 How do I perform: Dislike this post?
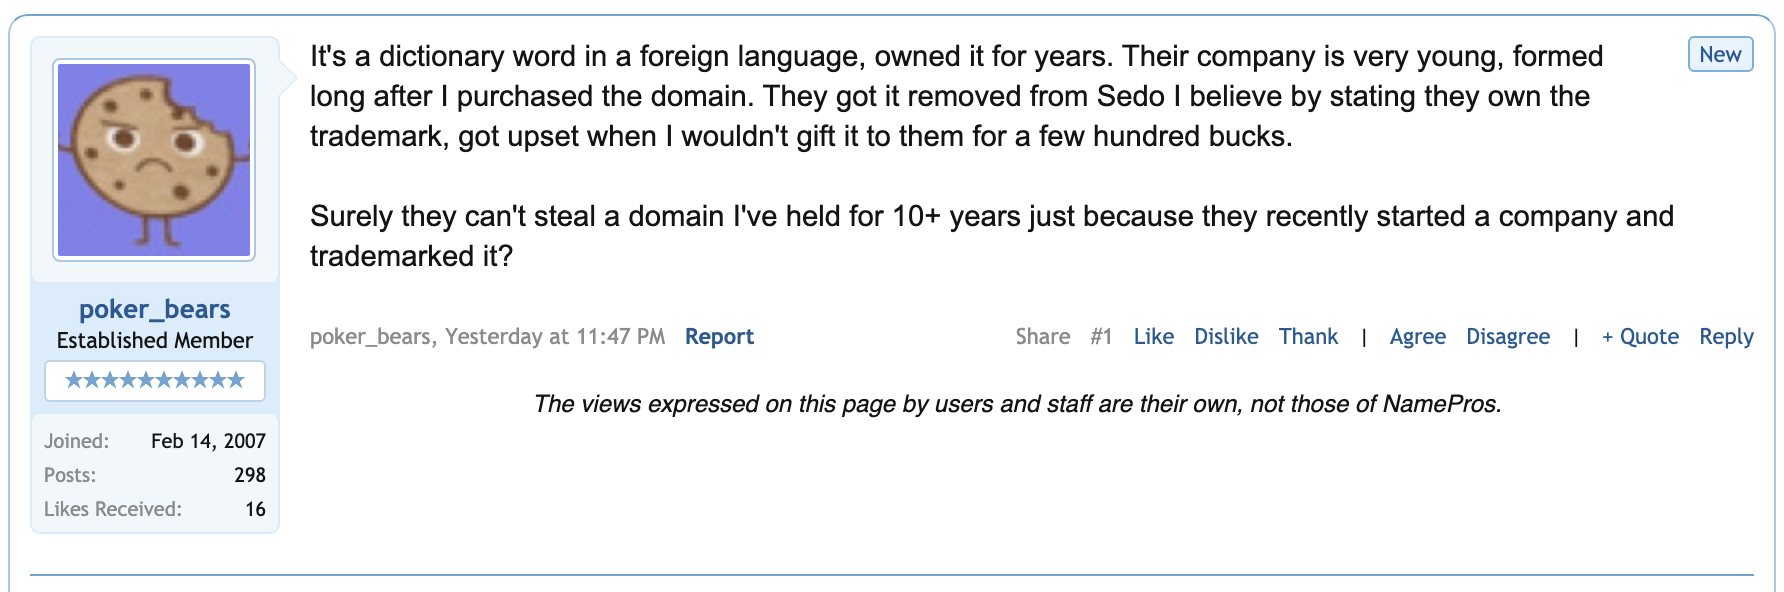1226,337
